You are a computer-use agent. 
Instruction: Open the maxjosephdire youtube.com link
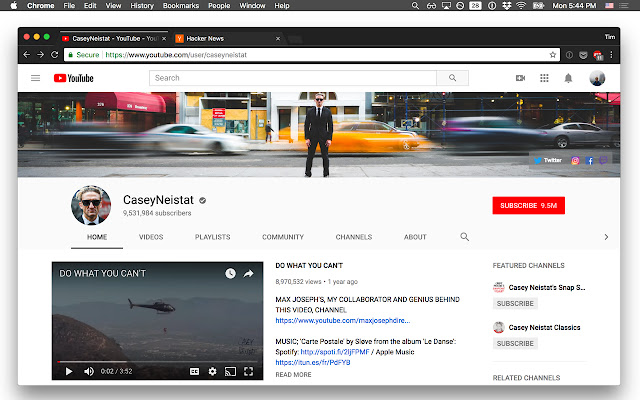343,320
